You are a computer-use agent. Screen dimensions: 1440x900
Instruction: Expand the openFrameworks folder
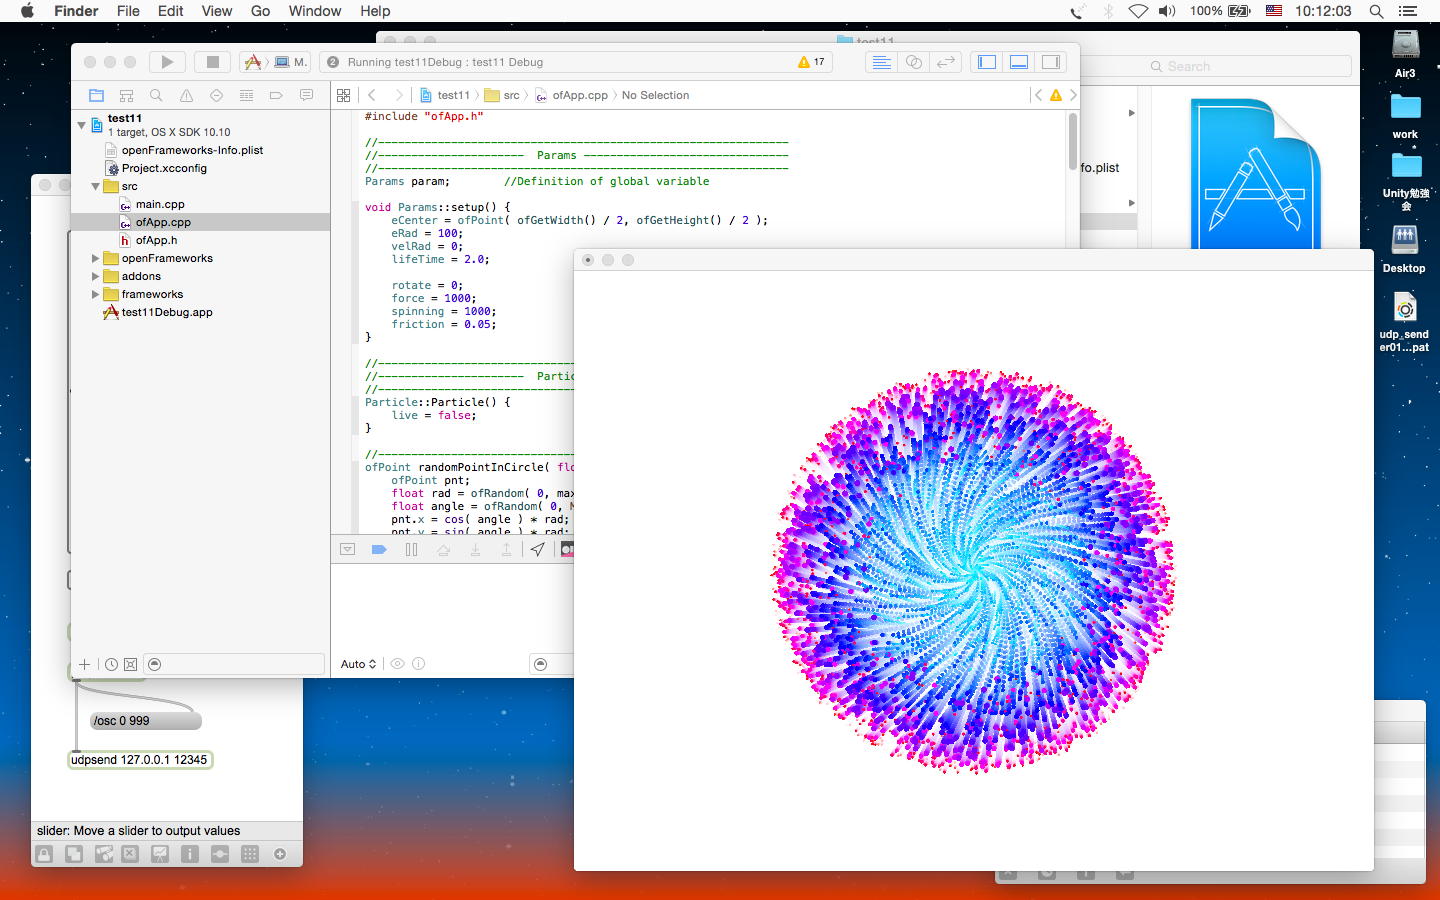(96, 259)
